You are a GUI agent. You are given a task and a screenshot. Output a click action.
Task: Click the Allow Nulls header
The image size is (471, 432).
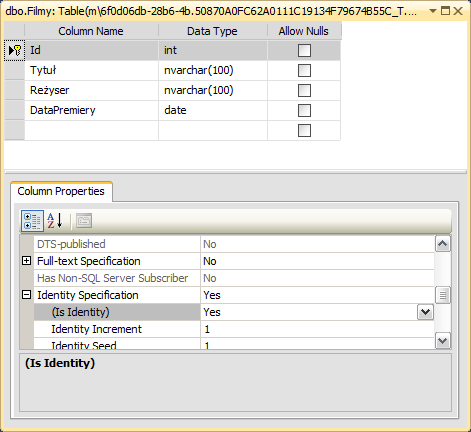304,31
